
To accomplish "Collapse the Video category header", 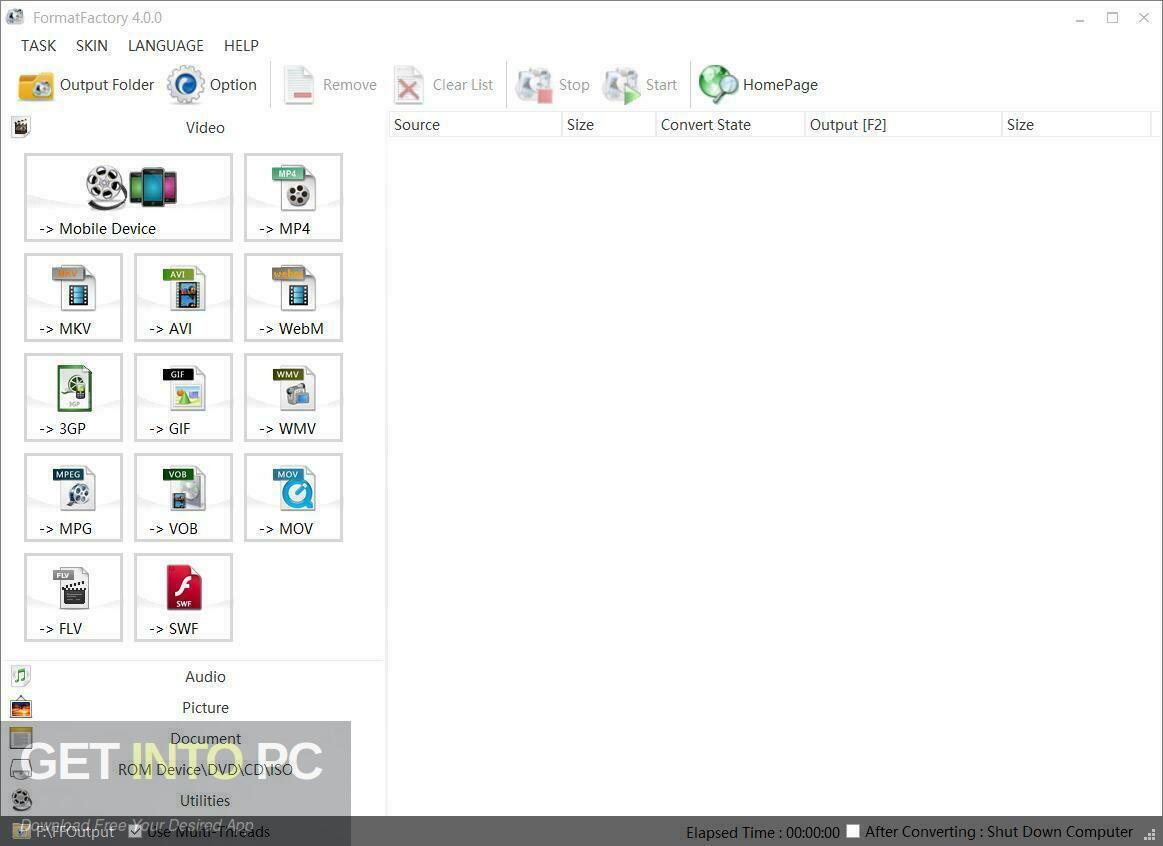I will point(194,128).
